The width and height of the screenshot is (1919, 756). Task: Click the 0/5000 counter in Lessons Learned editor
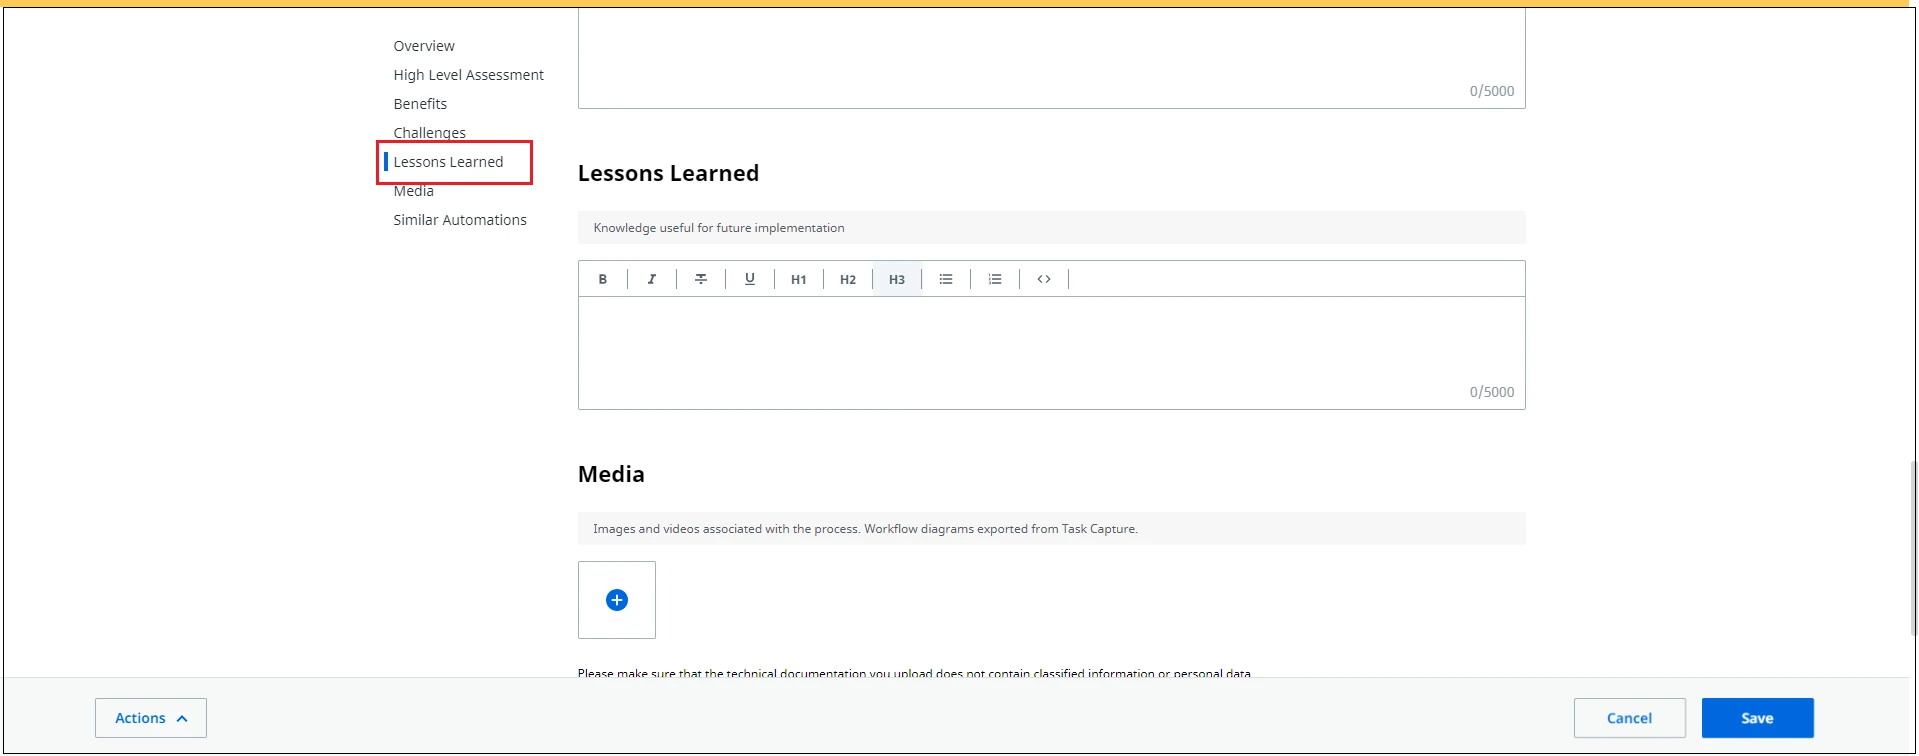(1492, 392)
